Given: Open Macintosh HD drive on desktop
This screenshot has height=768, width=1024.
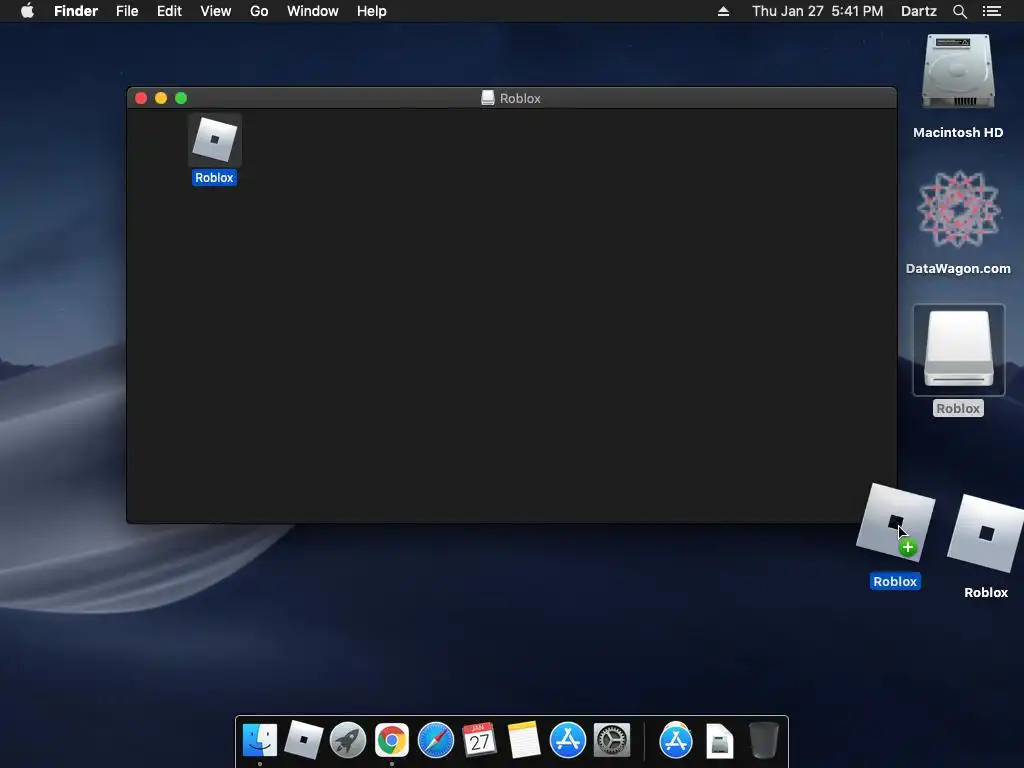Looking at the screenshot, I should pyautogui.click(x=958, y=72).
